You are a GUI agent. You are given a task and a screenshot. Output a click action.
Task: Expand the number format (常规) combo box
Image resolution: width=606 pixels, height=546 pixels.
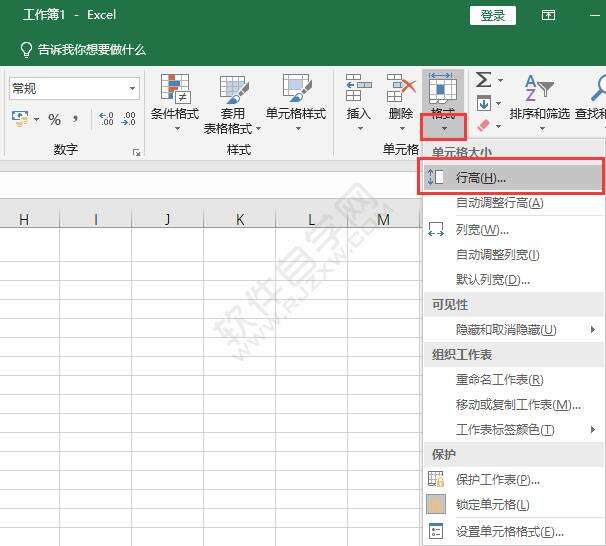pos(132,89)
